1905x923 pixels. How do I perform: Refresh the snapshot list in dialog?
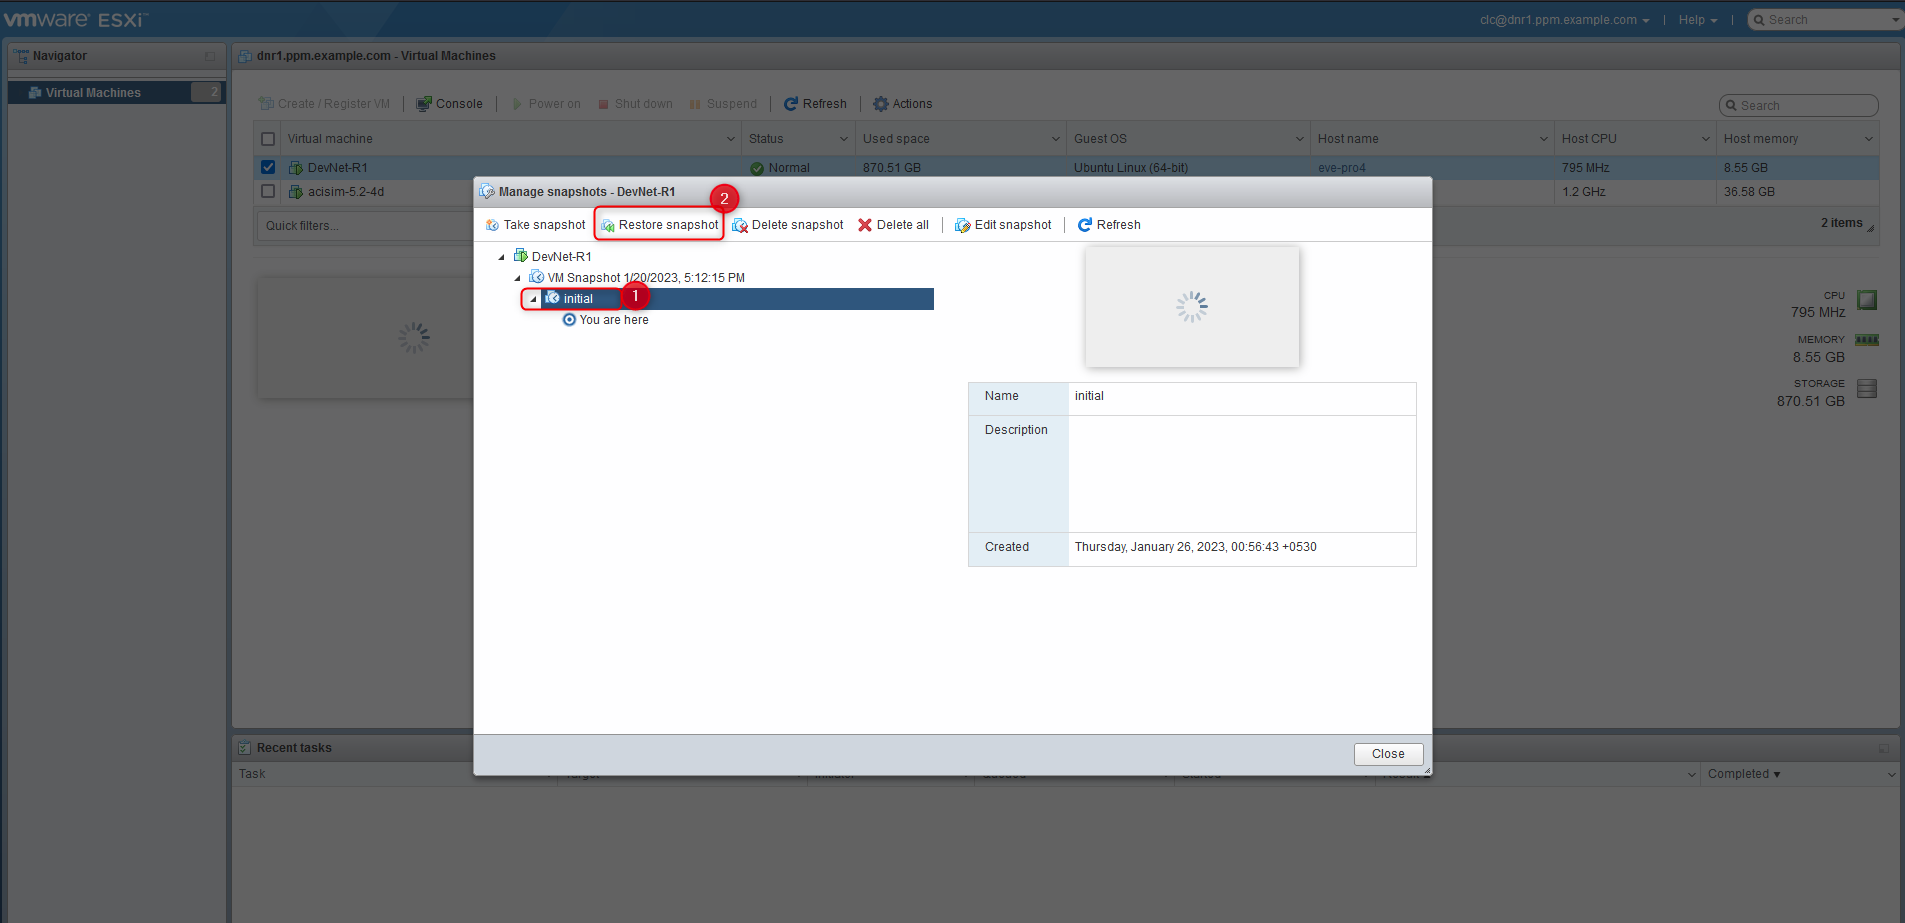1109,225
